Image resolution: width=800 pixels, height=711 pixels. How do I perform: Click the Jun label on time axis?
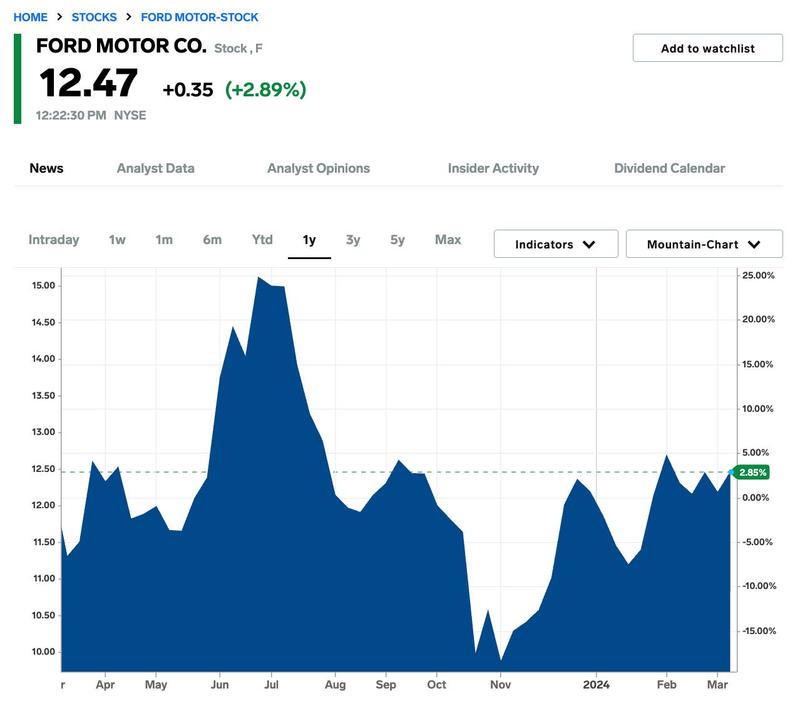[220, 684]
